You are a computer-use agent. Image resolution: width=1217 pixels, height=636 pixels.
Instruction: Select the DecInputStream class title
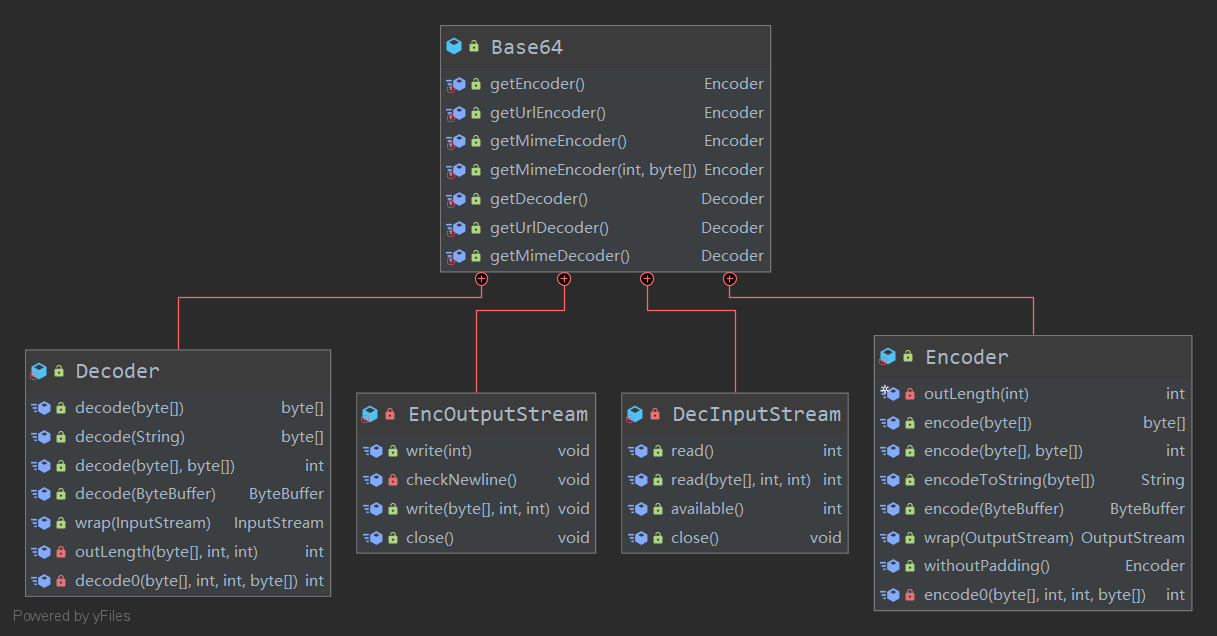click(757, 414)
